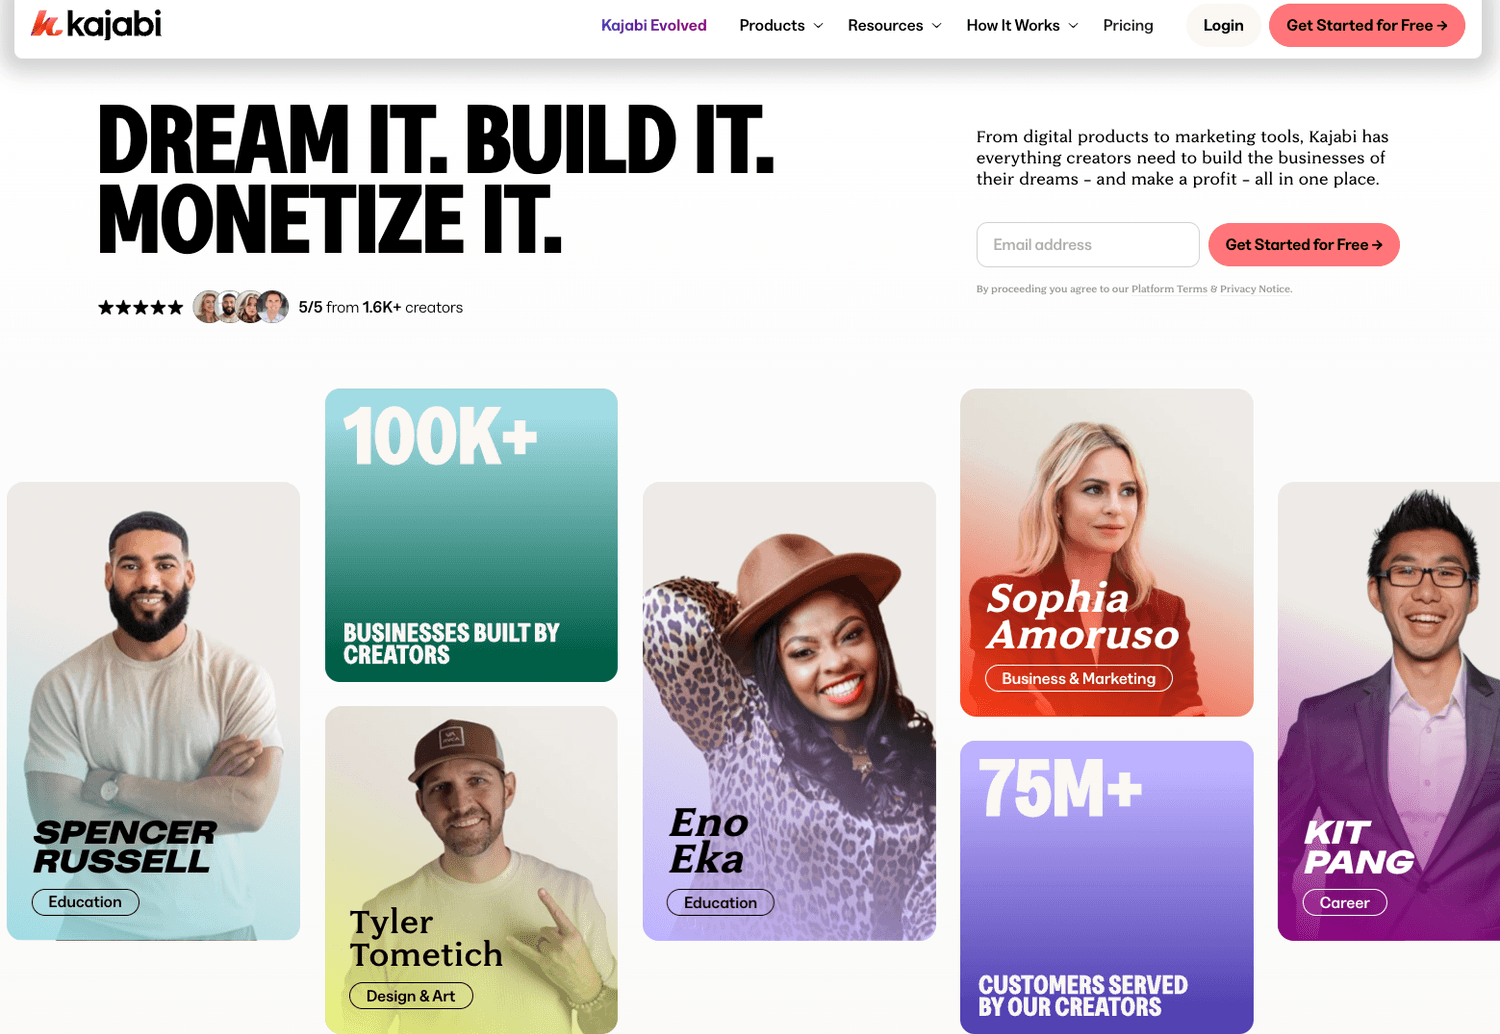
Task: Open Spencer Russell creator card
Action: (153, 711)
